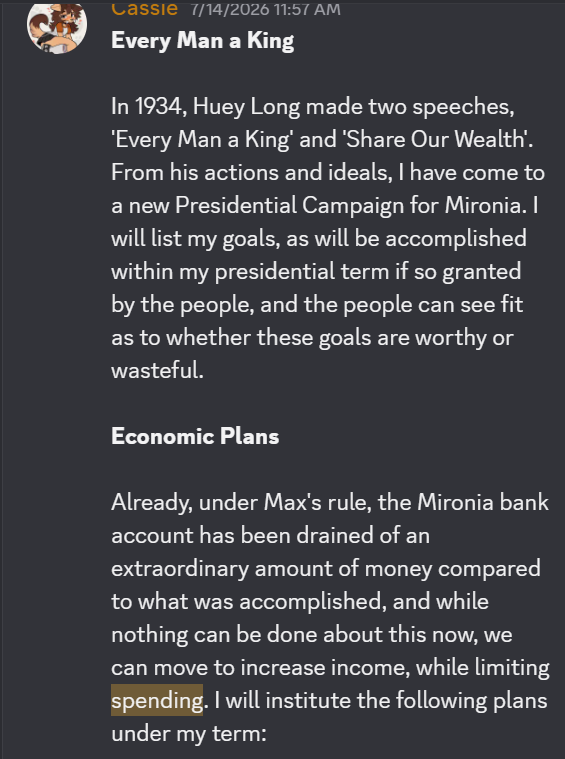
Task: Click the quoted 'Every Man a King' in the paragraph
Action: 201,140
